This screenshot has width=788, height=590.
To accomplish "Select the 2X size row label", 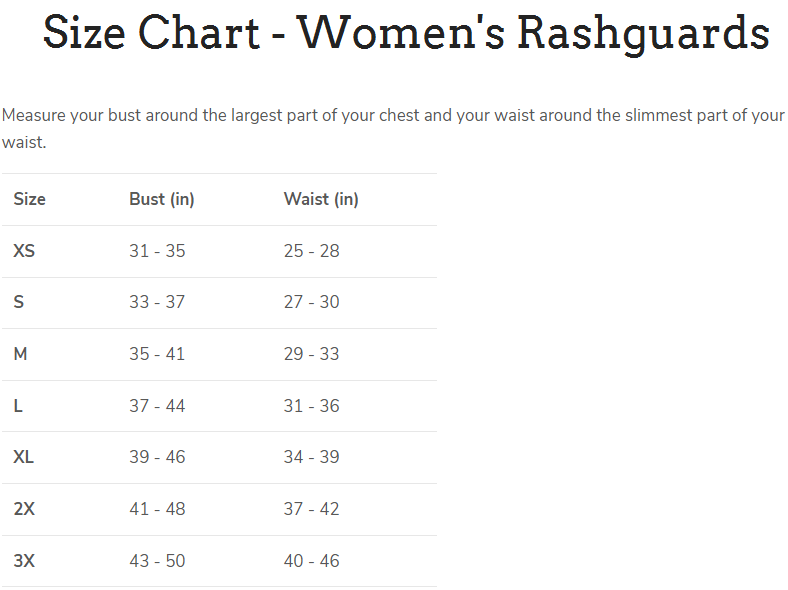I will coord(24,509).
